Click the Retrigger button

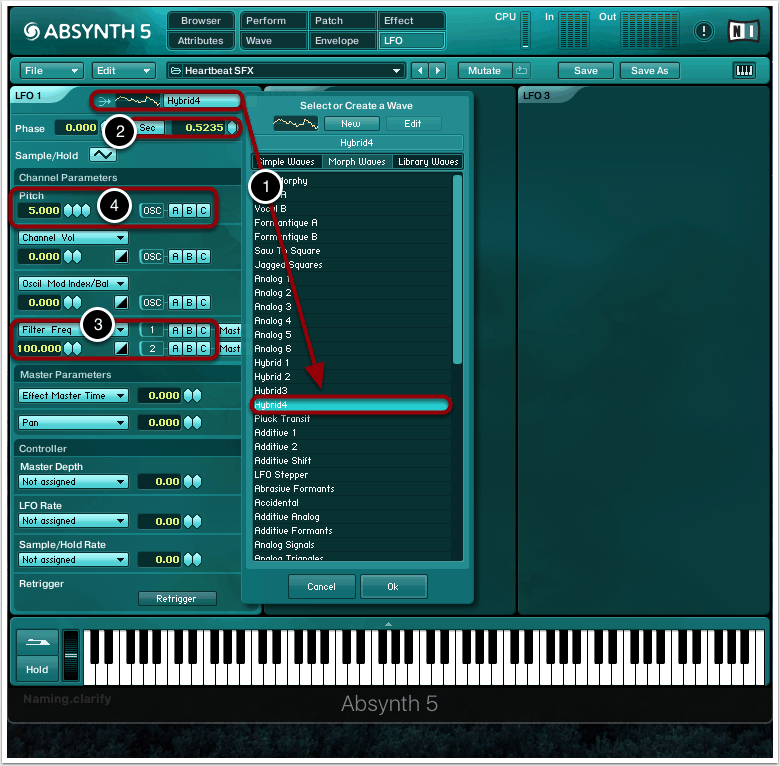[177, 599]
